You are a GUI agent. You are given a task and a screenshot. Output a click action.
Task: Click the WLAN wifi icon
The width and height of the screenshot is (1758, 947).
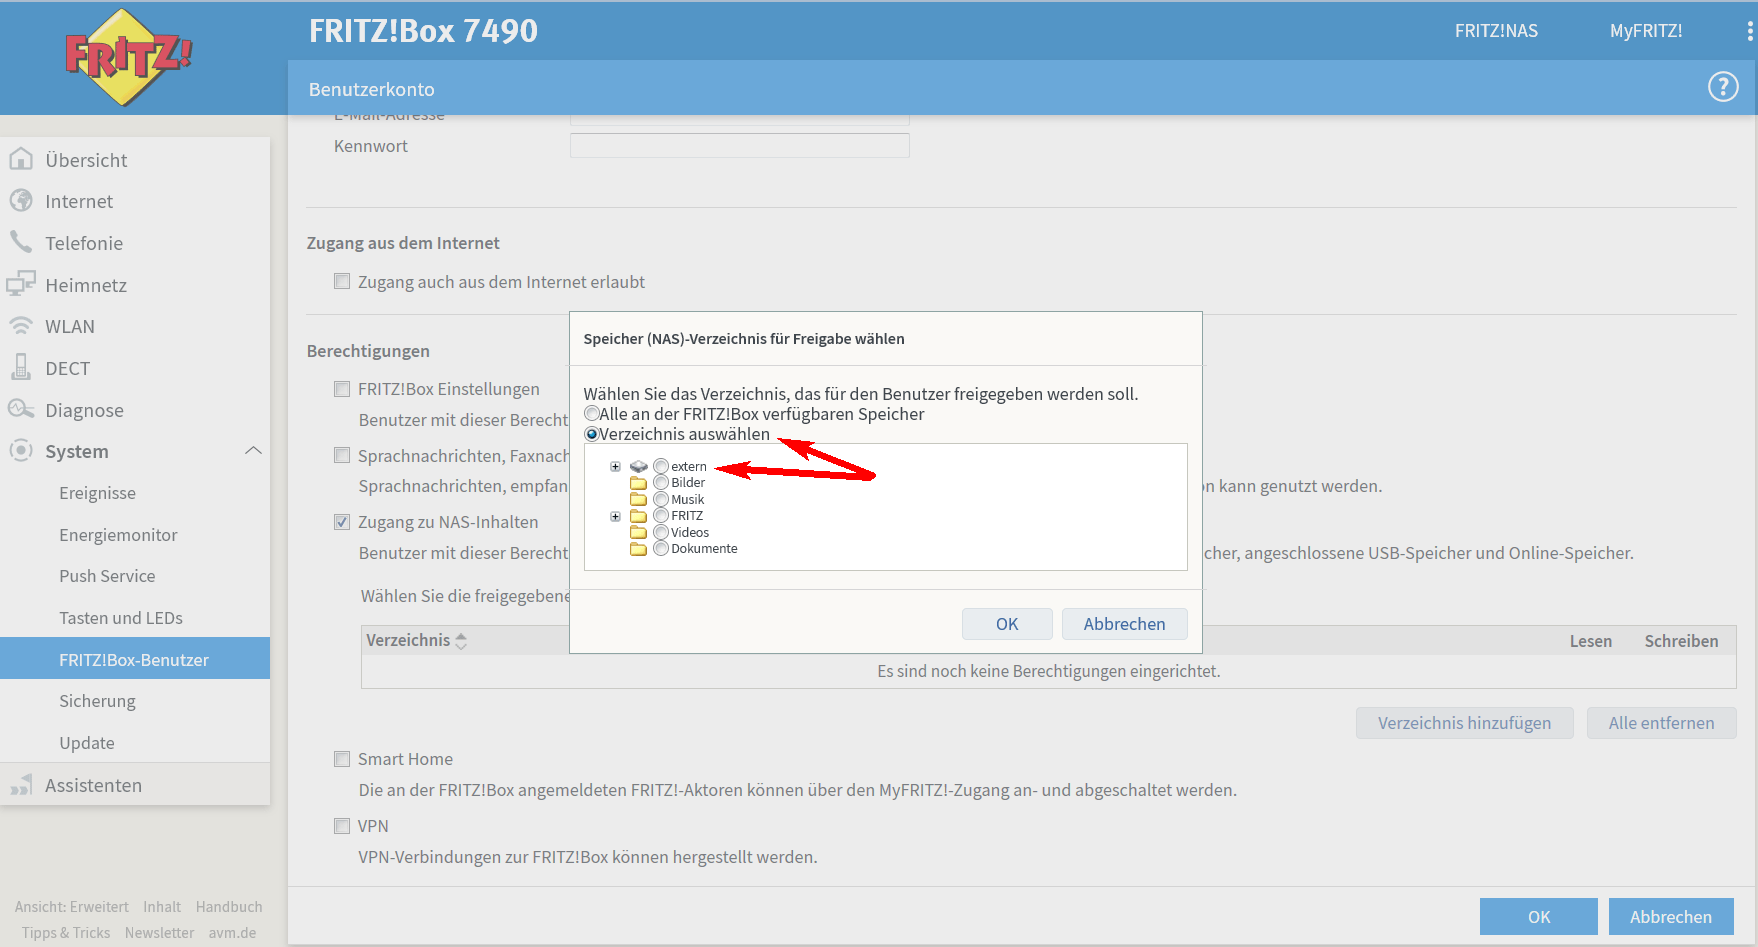tap(21, 326)
